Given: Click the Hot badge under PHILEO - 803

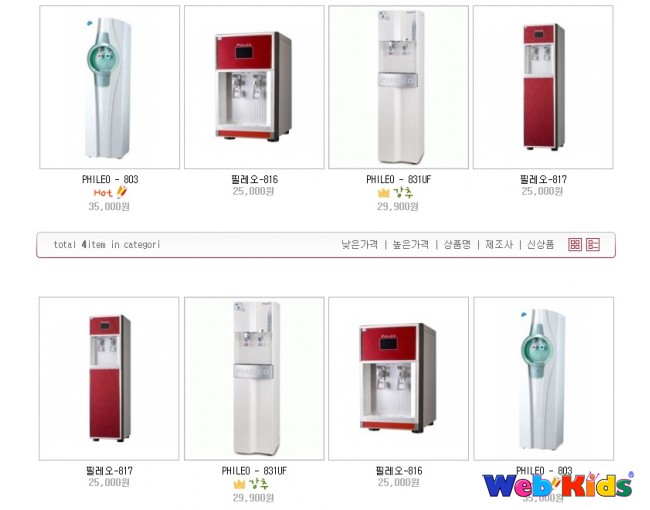Looking at the screenshot, I should point(110,192).
